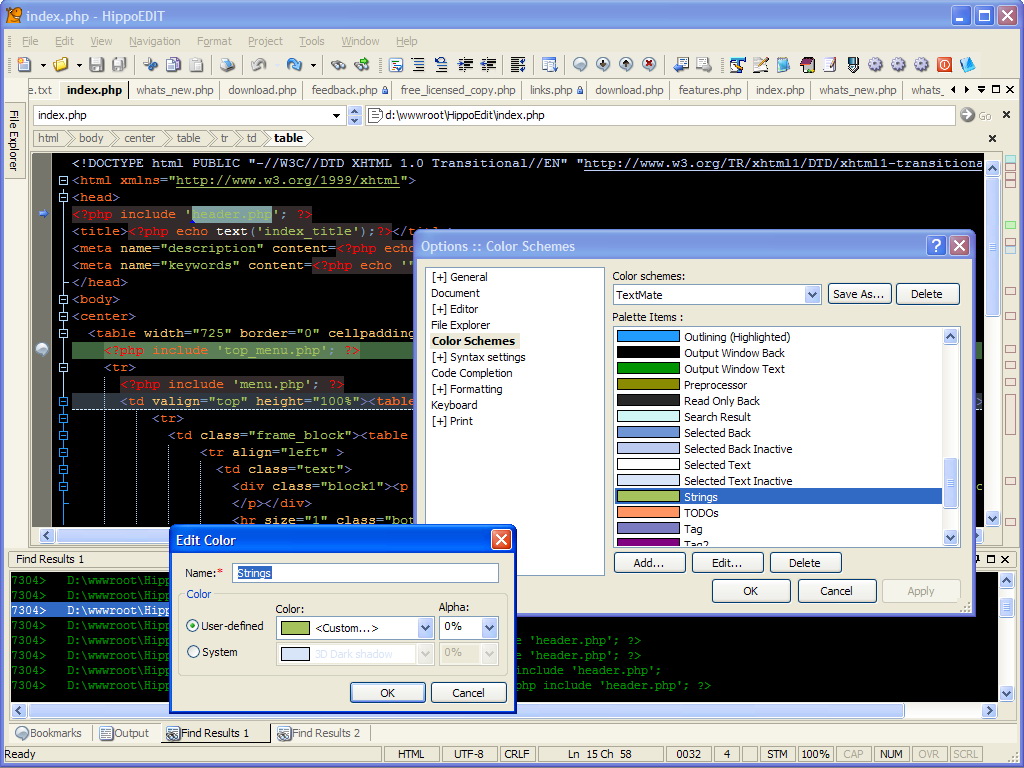Image resolution: width=1024 pixels, height=768 pixels.
Task: Click the Save file toolbar icon
Action: tap(96, 65)
